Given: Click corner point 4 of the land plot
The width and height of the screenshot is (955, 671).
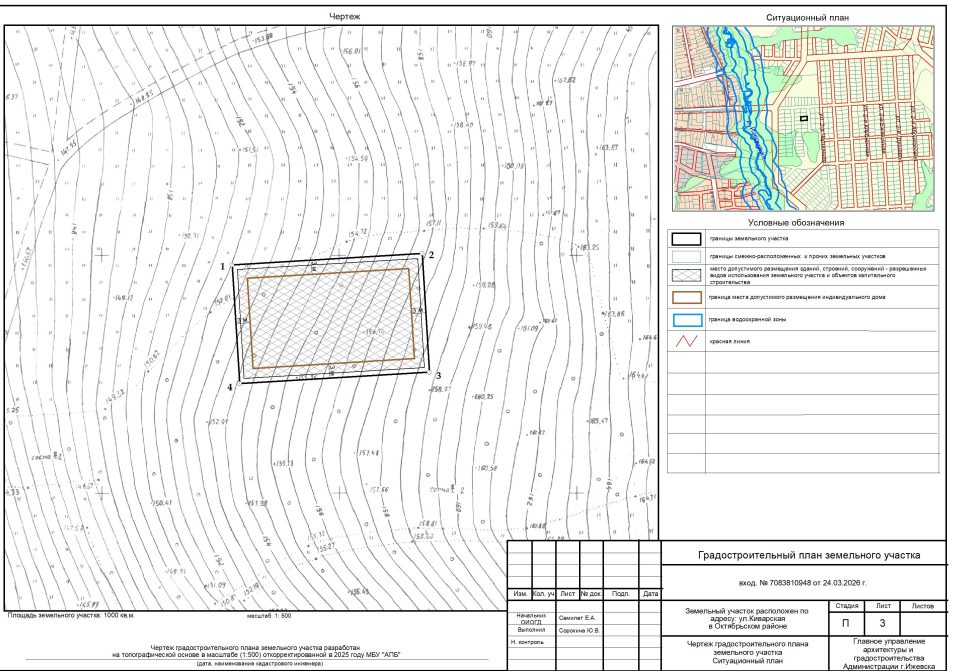Looking at the screenshot, I should click(x=239, y=384).
